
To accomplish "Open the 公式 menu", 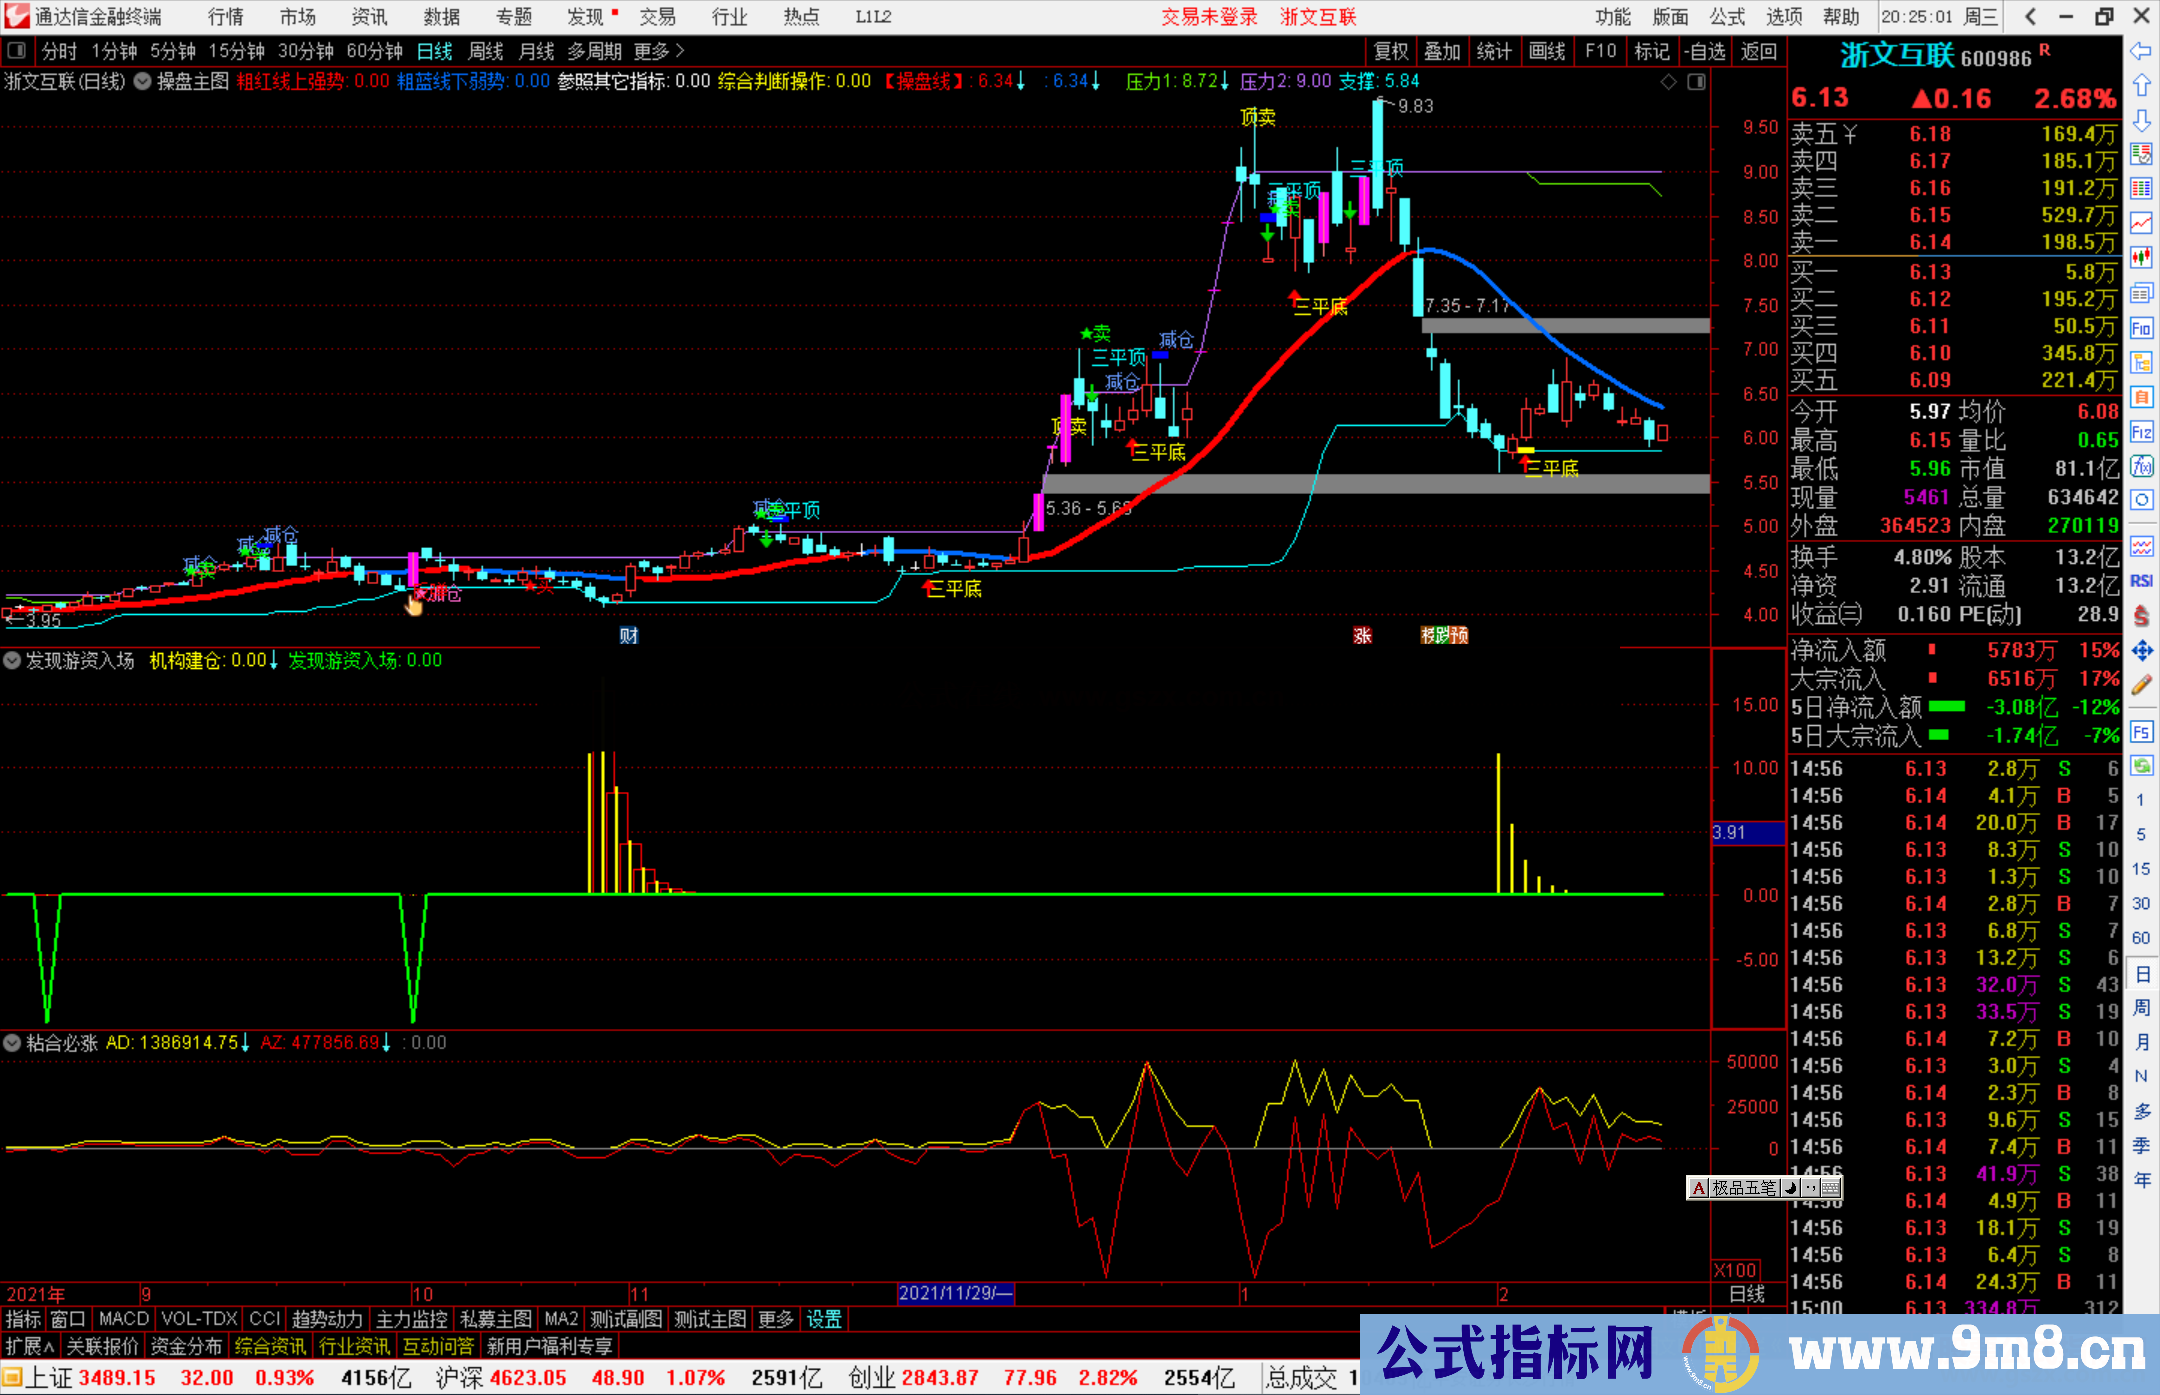I will [1727, 17].
